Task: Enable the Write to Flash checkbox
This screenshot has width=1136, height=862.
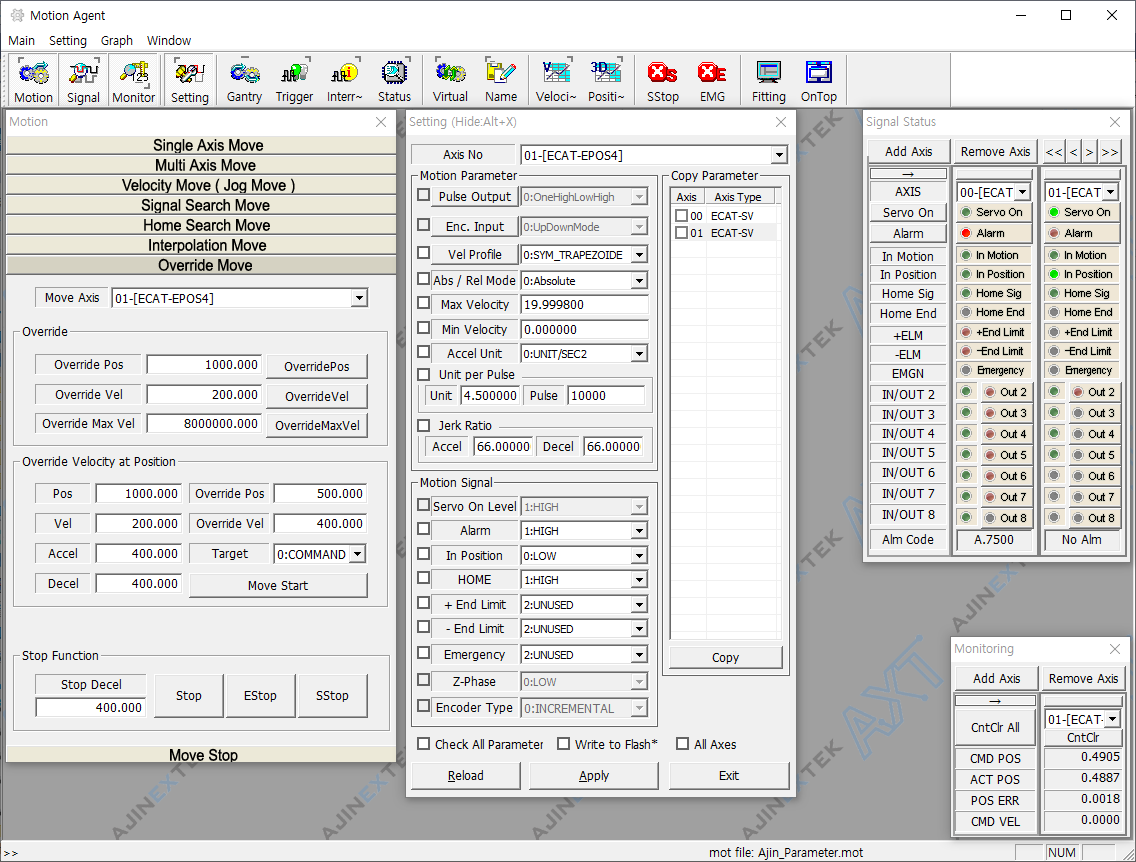Action: [x=564, y=744]
